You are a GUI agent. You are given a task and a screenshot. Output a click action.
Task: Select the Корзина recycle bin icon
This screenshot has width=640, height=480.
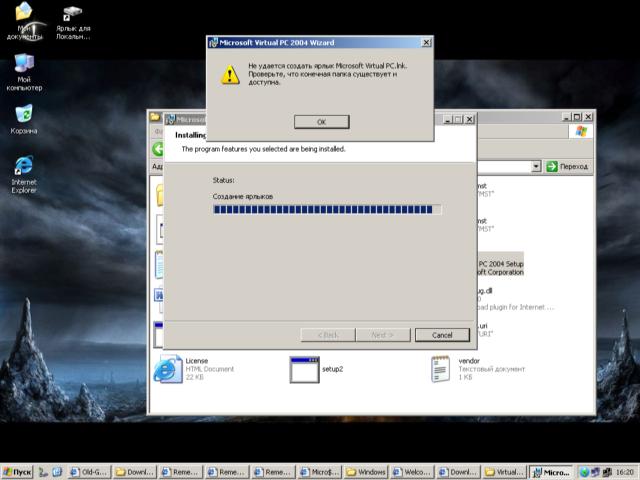pyautogui.click(x=24, y=119)
